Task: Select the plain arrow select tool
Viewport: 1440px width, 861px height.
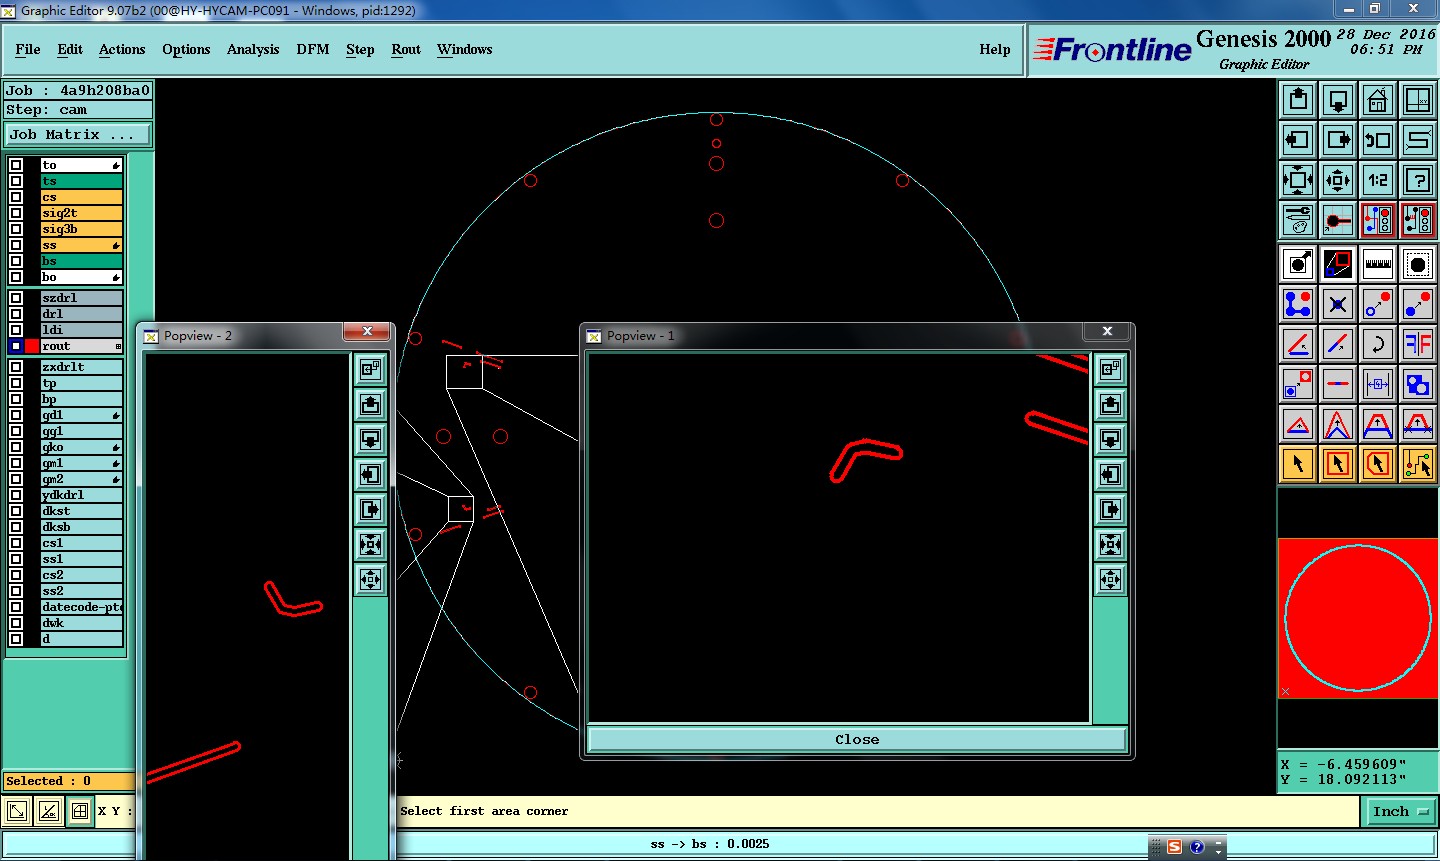Action: coord(1298,464)
